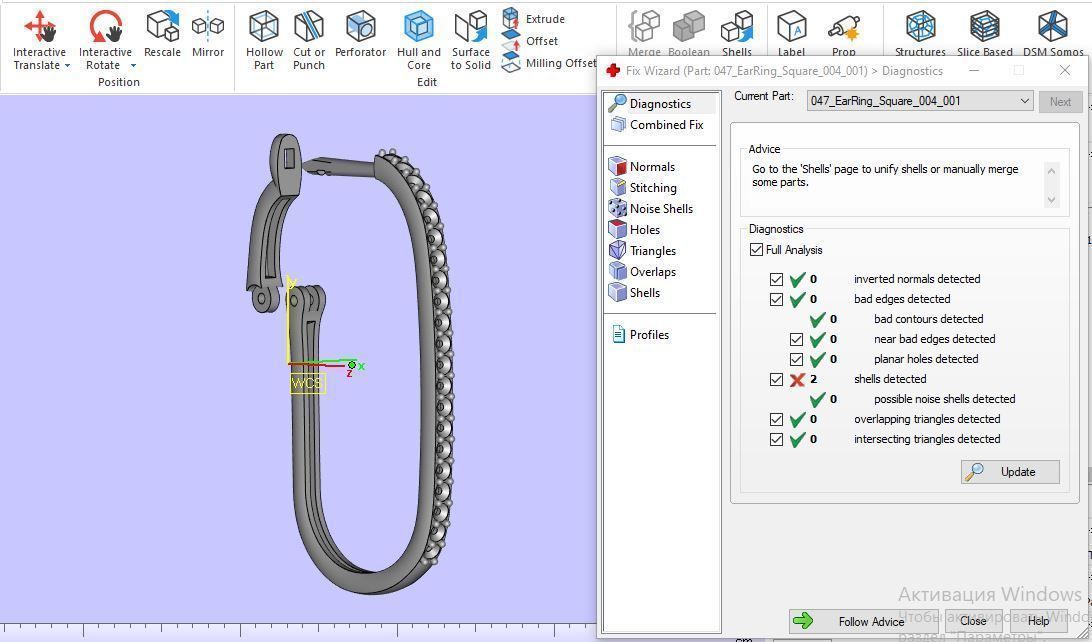Screen dimensions: 1092x642
Task: Choose the Offset command
Action: click(x=530, y=41)
